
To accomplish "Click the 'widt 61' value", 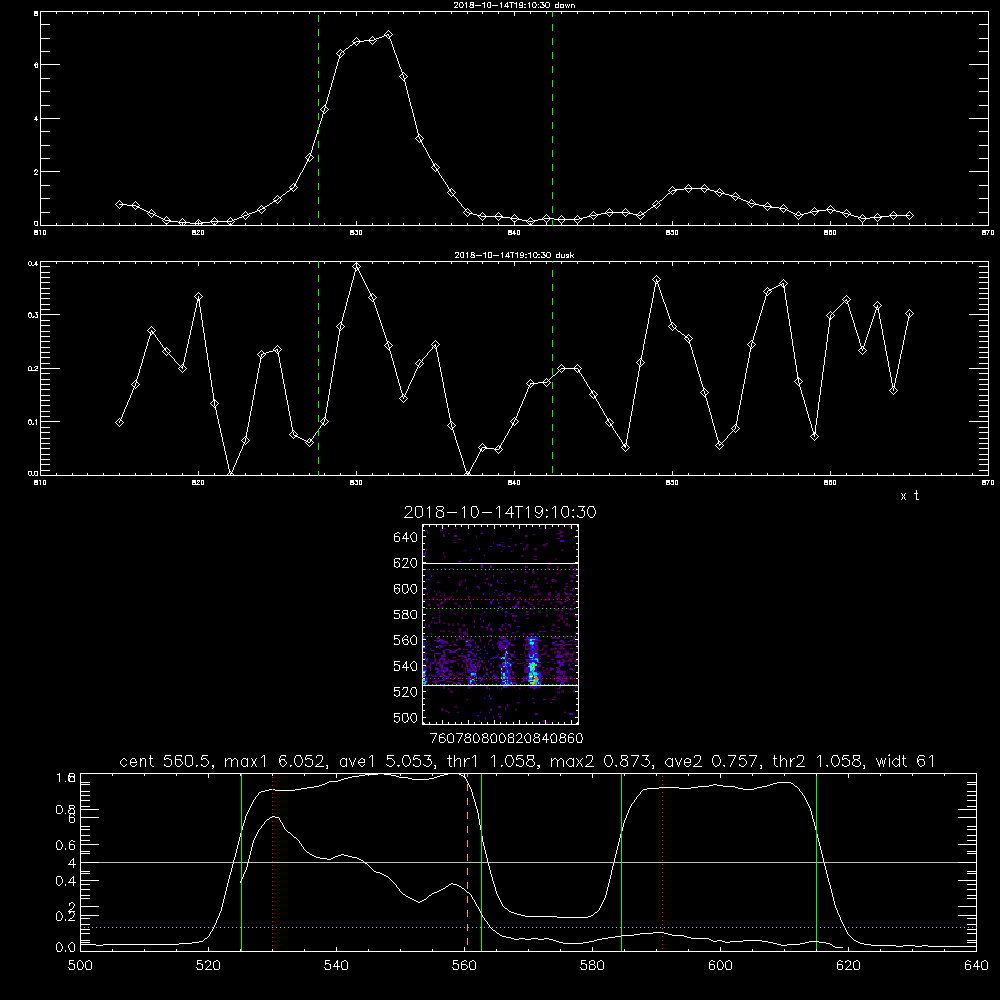I will [906, 761].
